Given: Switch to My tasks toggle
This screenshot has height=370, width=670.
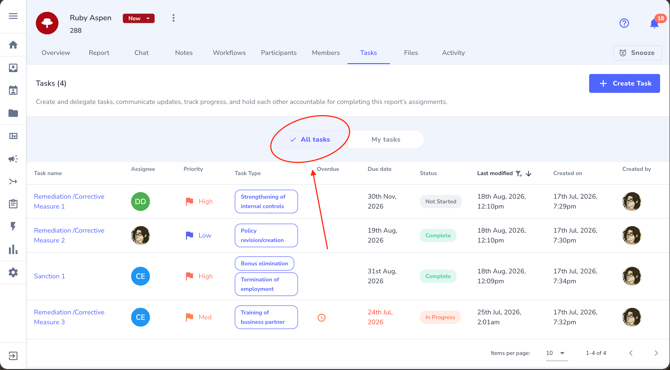Looking at the screenshot, I should tap(386, 139).
